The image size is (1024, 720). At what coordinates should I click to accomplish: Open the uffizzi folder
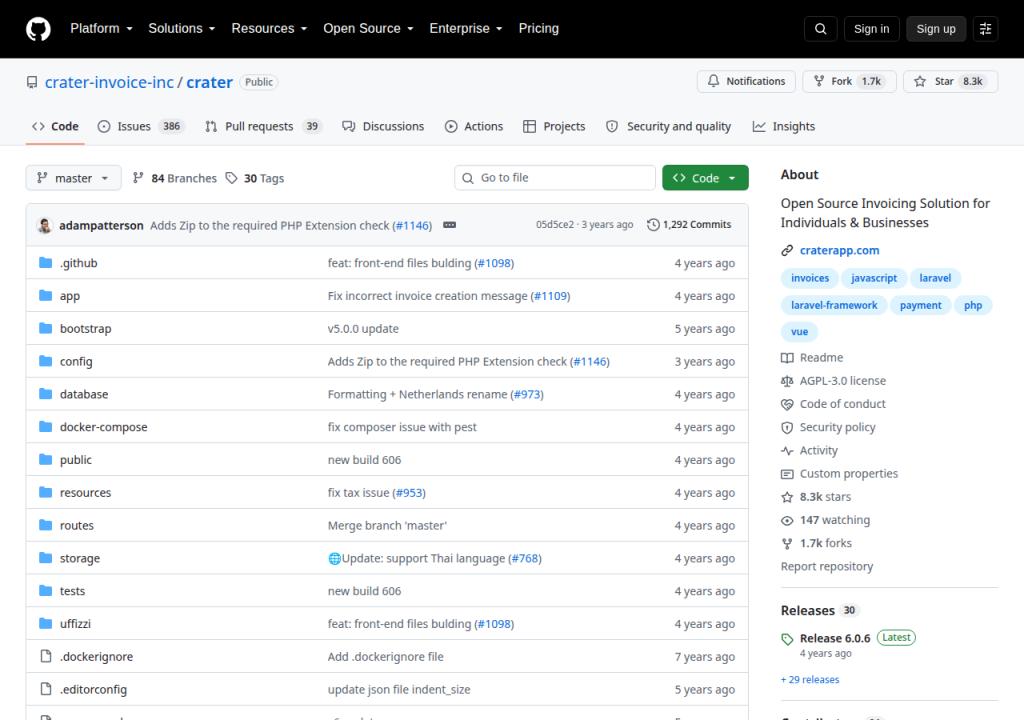pyautogui.click(x=75, y=624)
